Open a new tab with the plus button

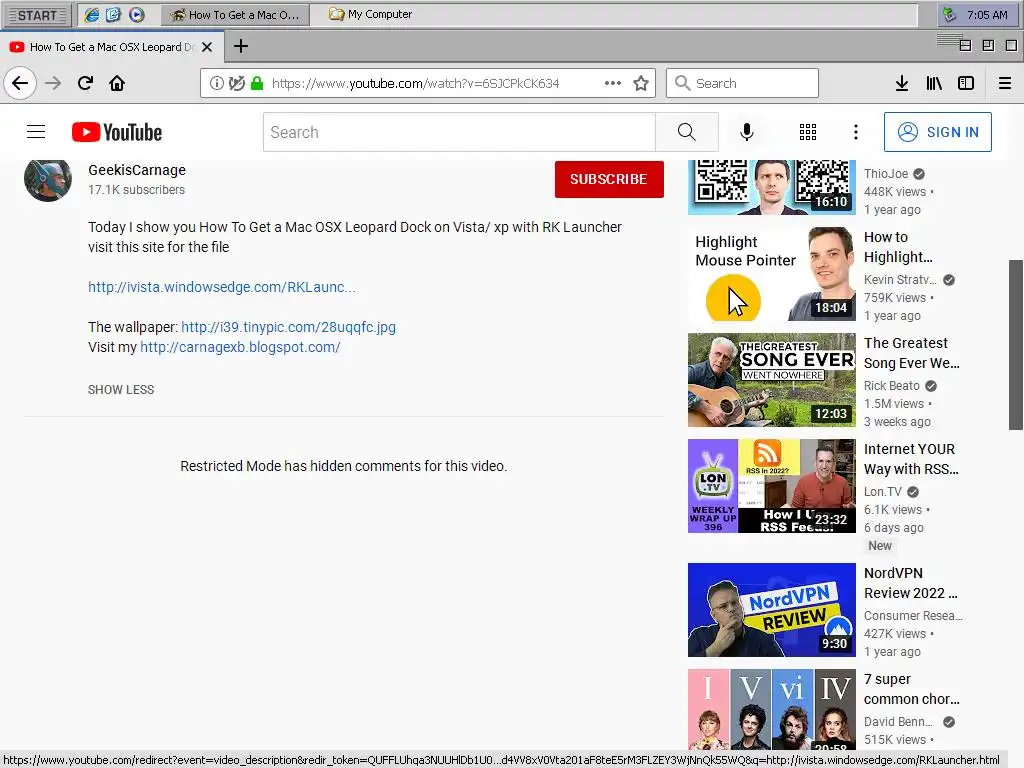tap(241, 46)
